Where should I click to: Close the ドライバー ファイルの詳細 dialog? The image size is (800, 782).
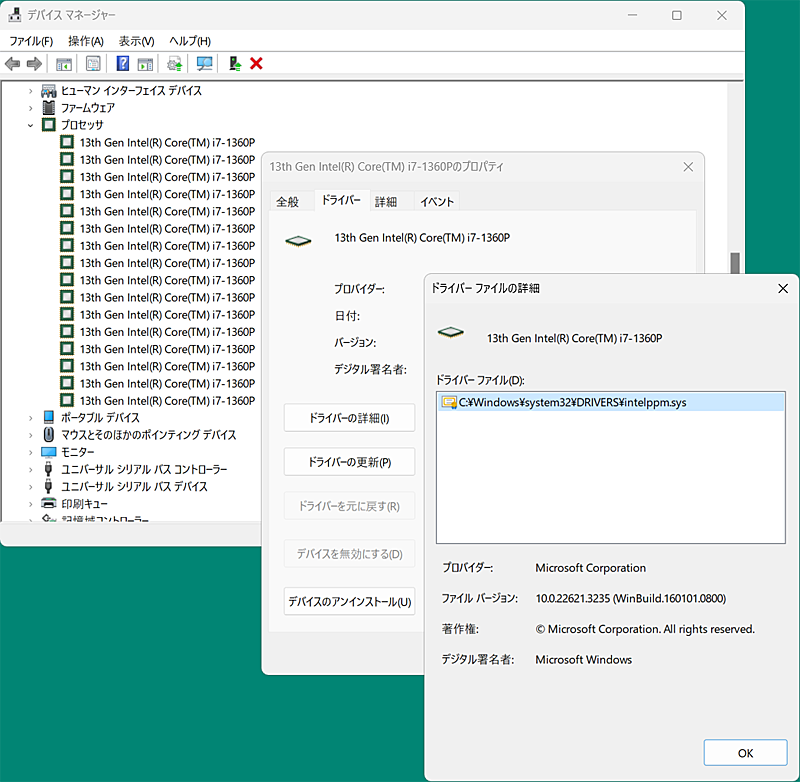pos(783,289)
